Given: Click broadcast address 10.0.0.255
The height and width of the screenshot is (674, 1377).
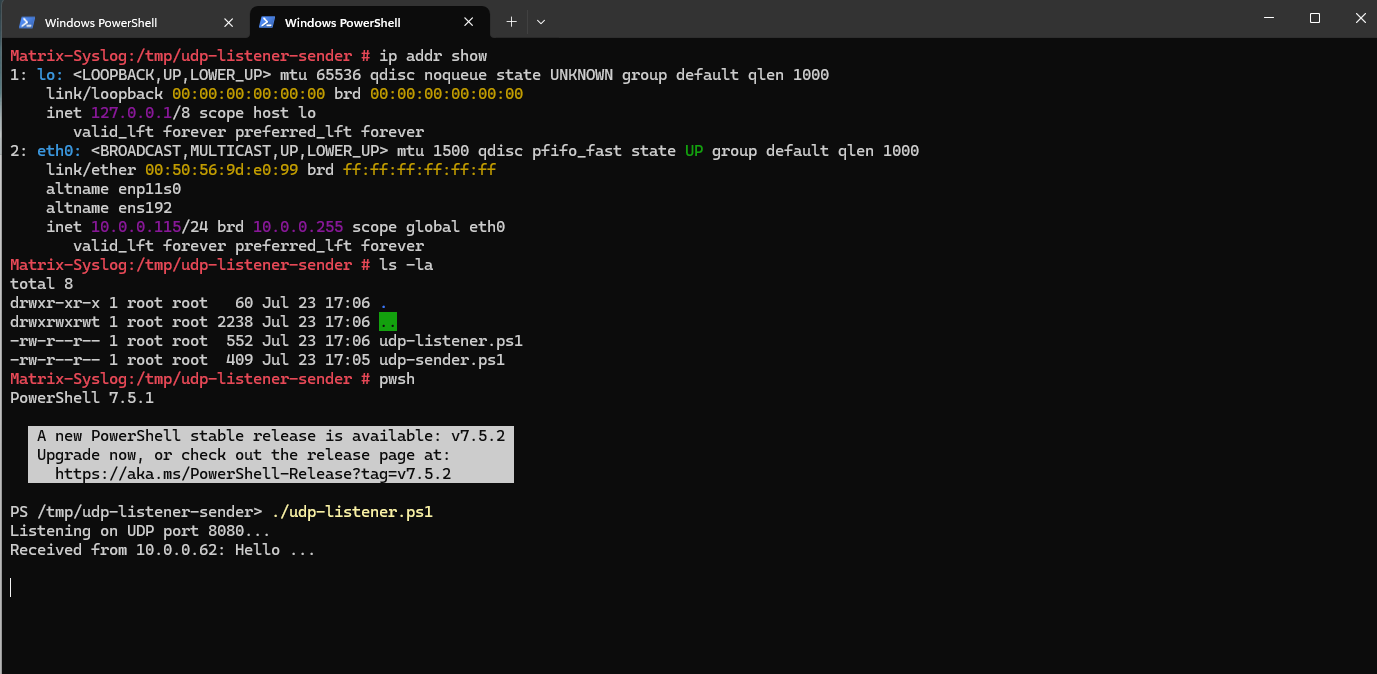Looking at the screenshot, I should pos(298,227).
